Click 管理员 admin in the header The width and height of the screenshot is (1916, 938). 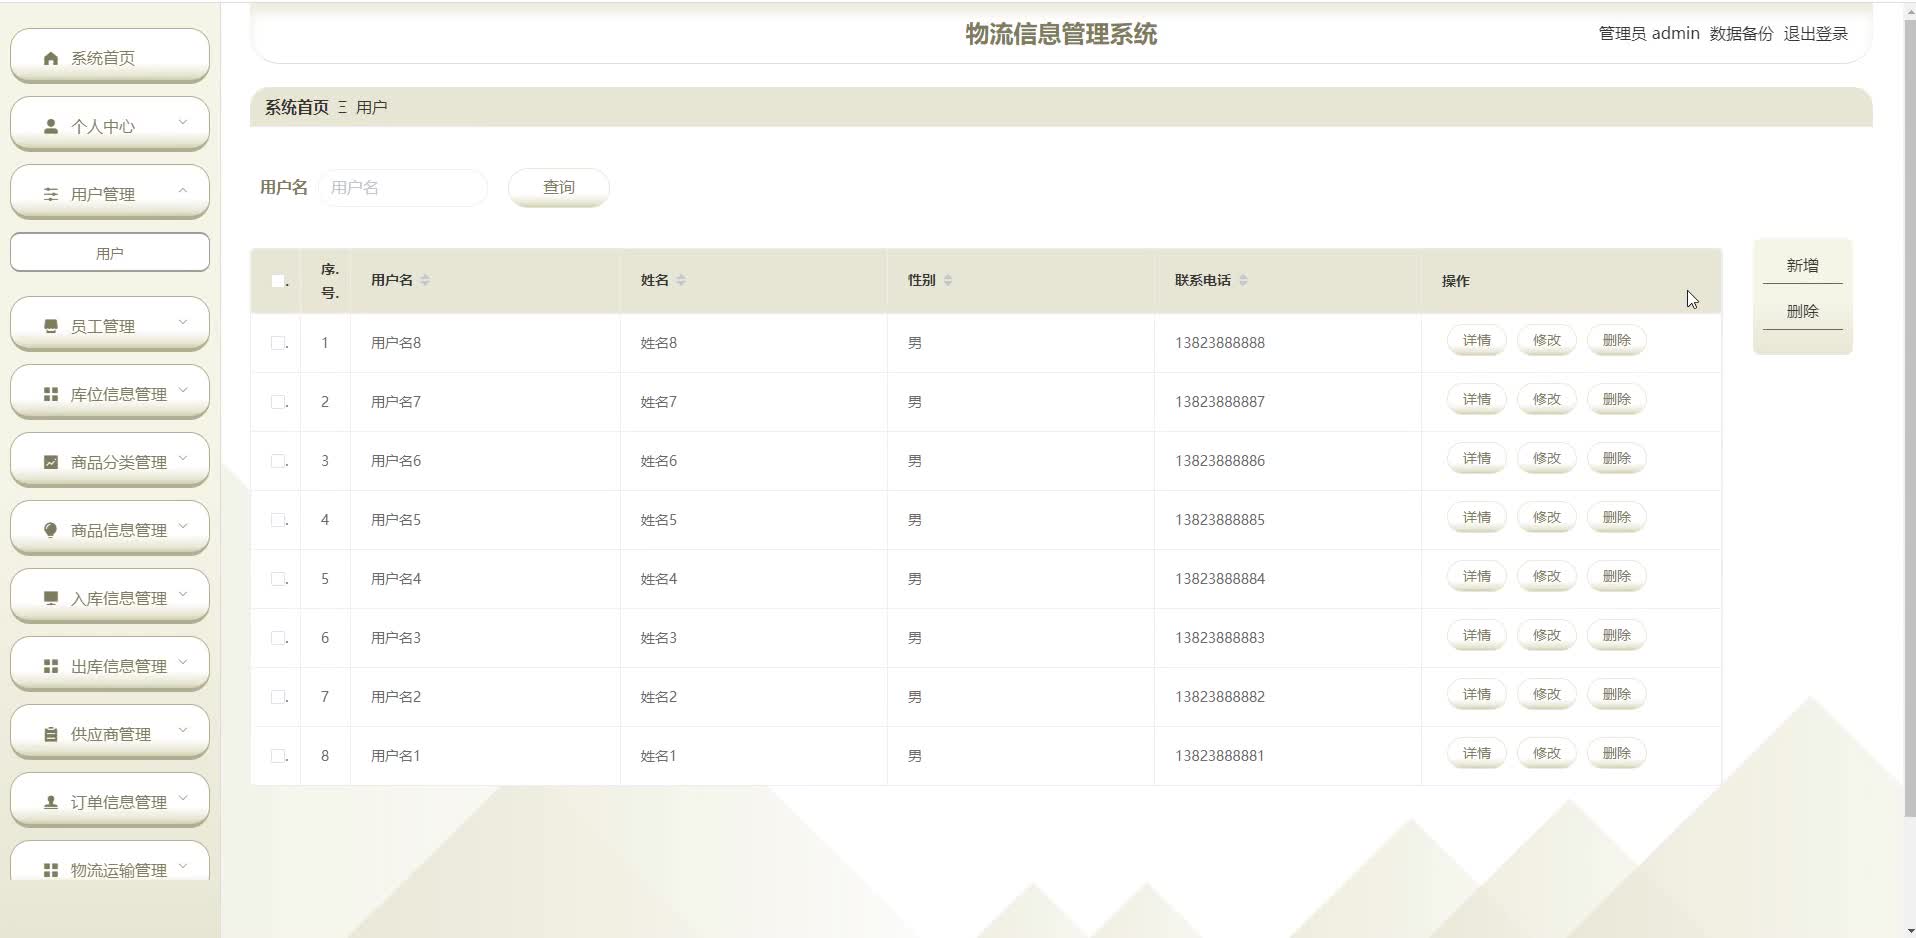(1649, 33)
